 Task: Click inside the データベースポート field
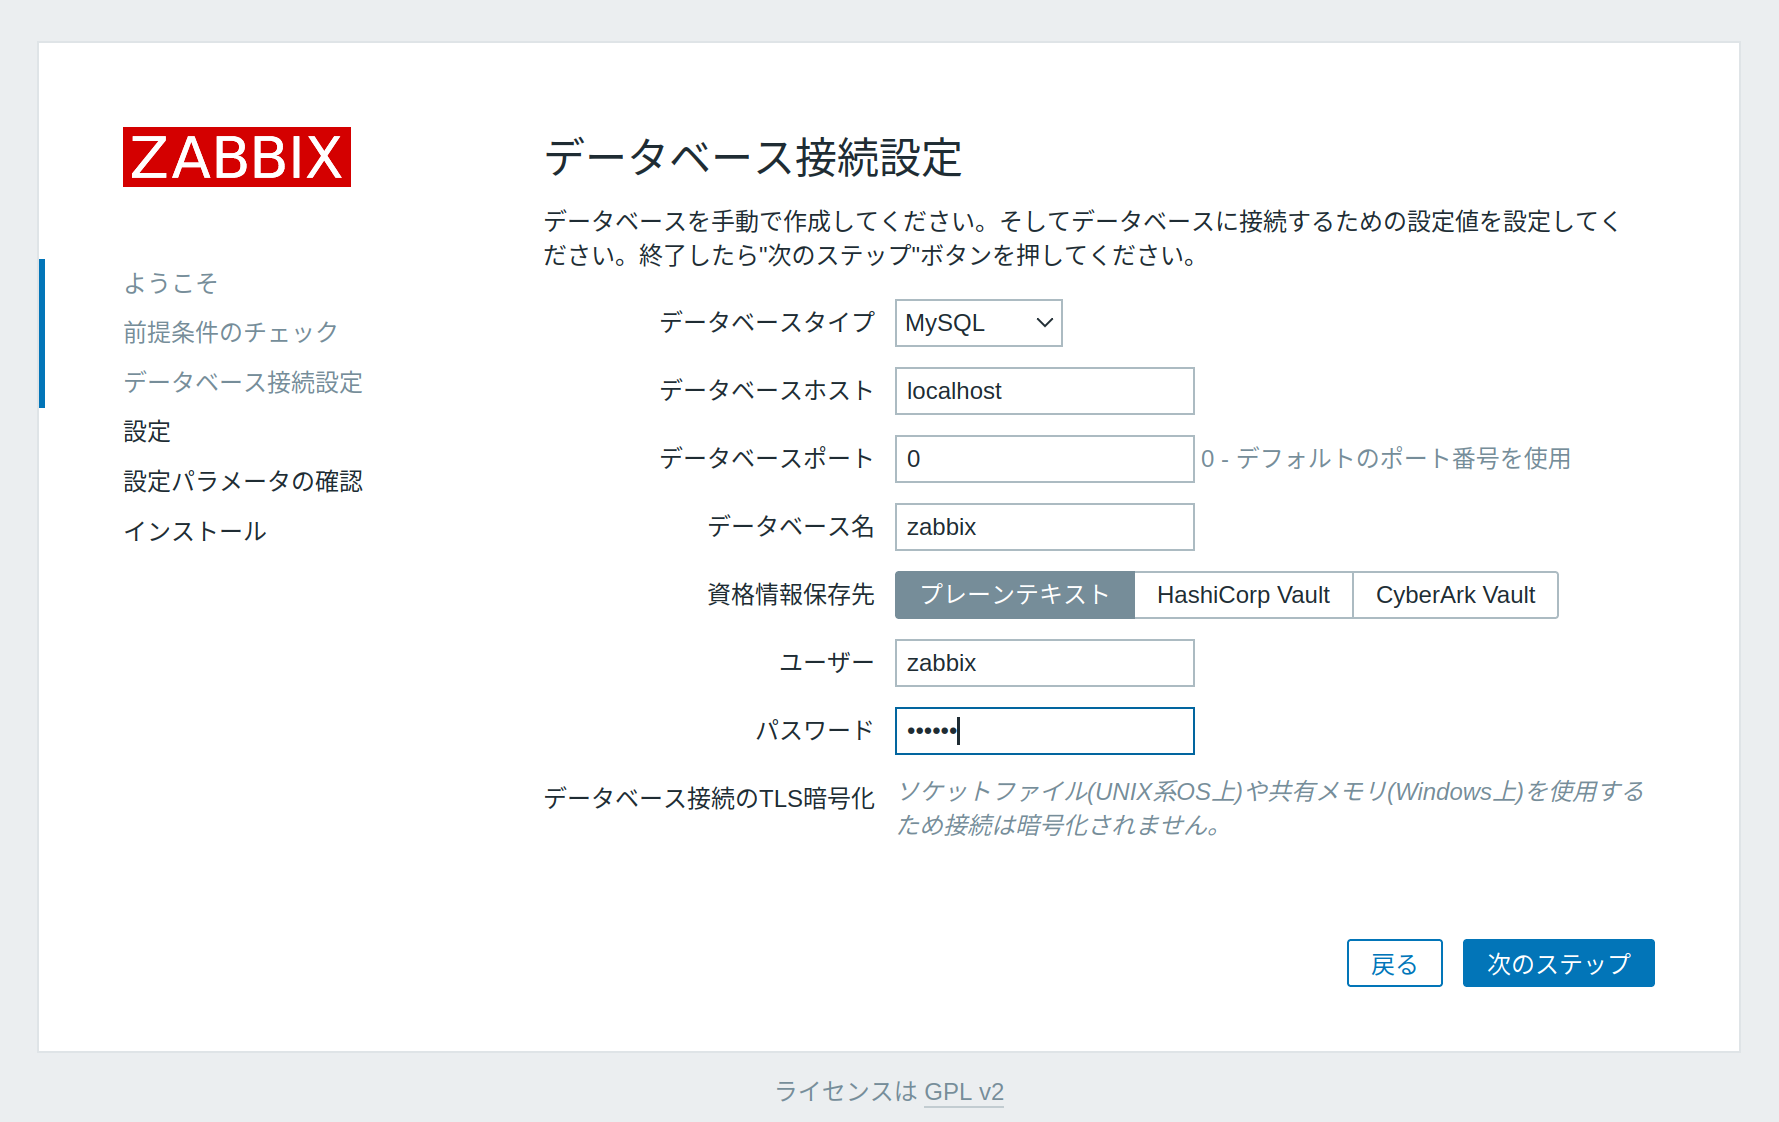pyautogui.click(x=1043, y=458)
